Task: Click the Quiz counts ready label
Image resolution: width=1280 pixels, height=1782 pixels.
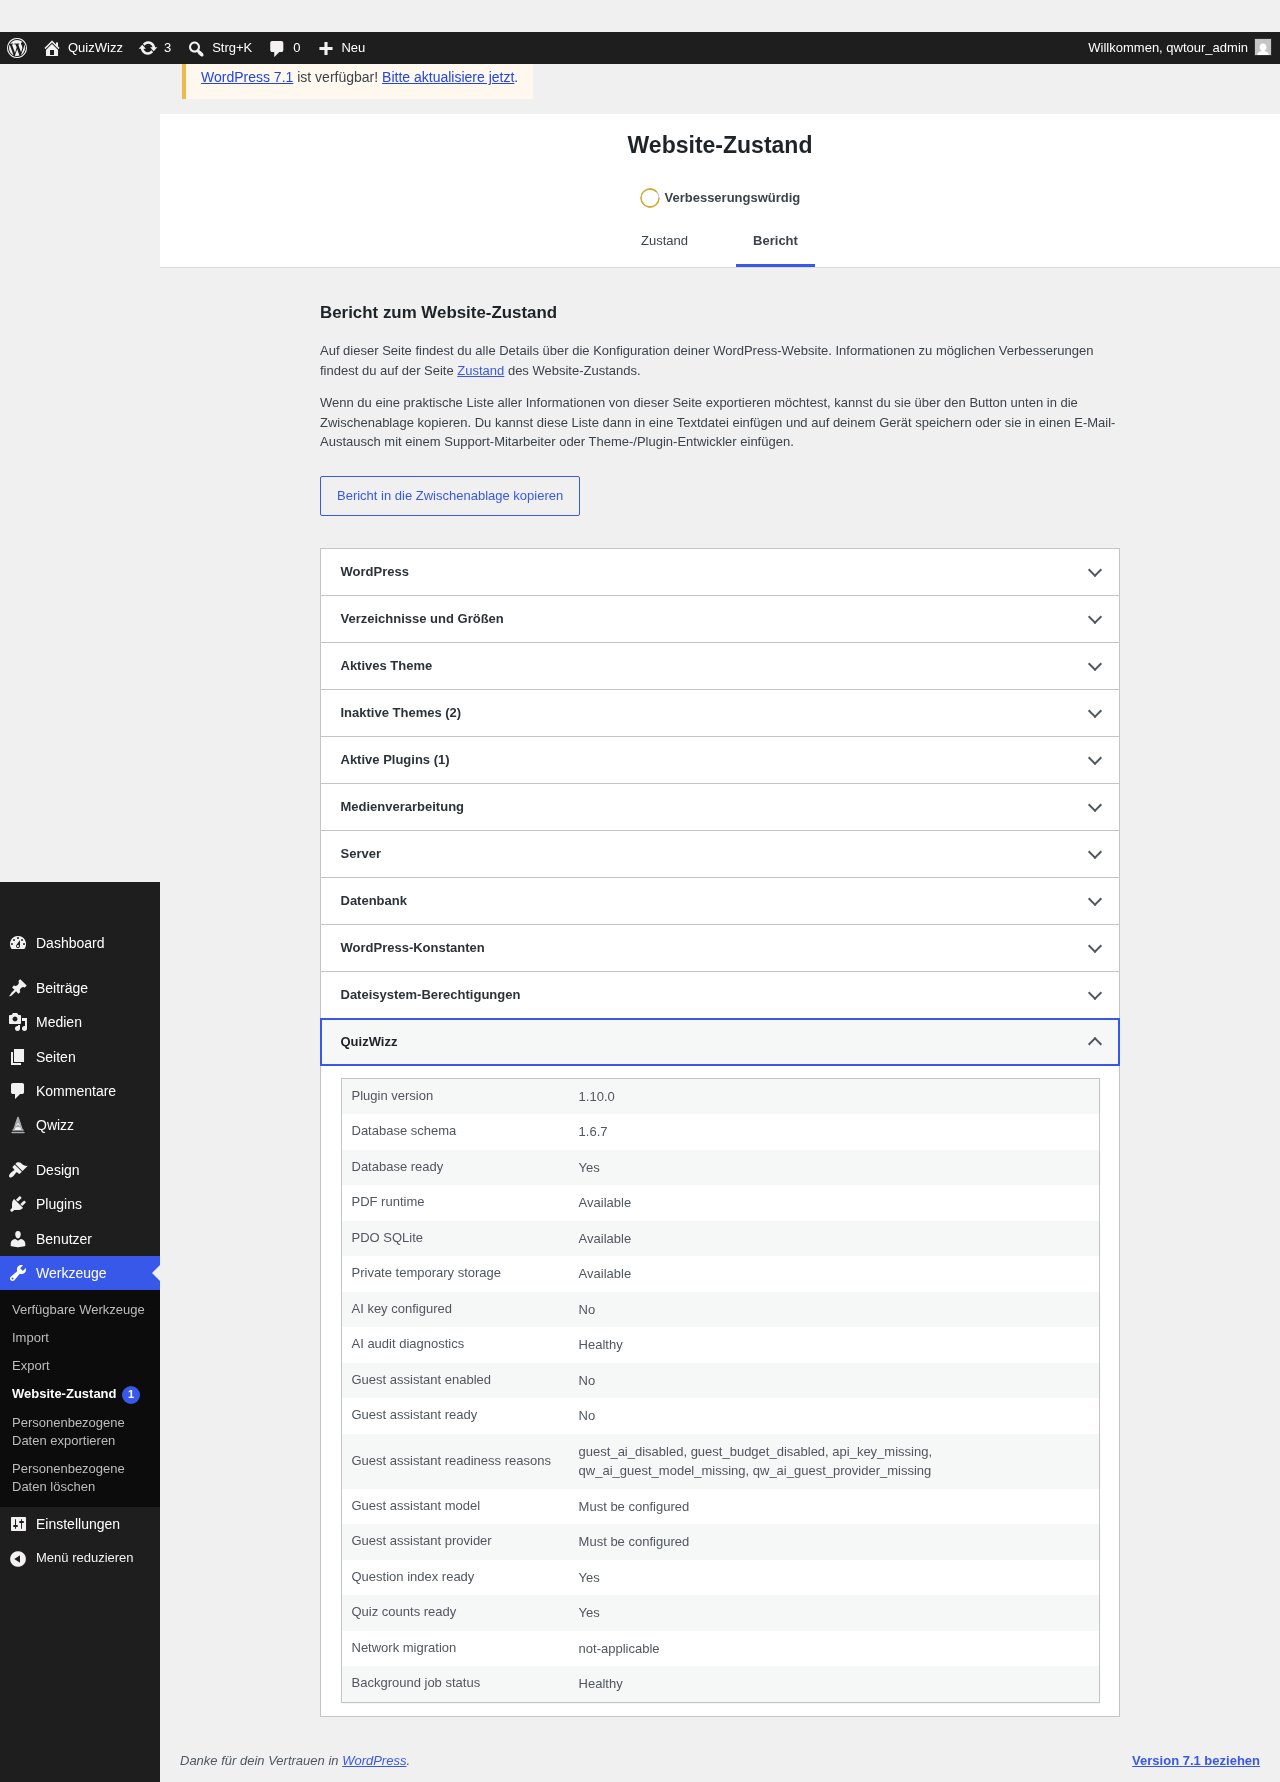Action: [x=403, y=1612]
